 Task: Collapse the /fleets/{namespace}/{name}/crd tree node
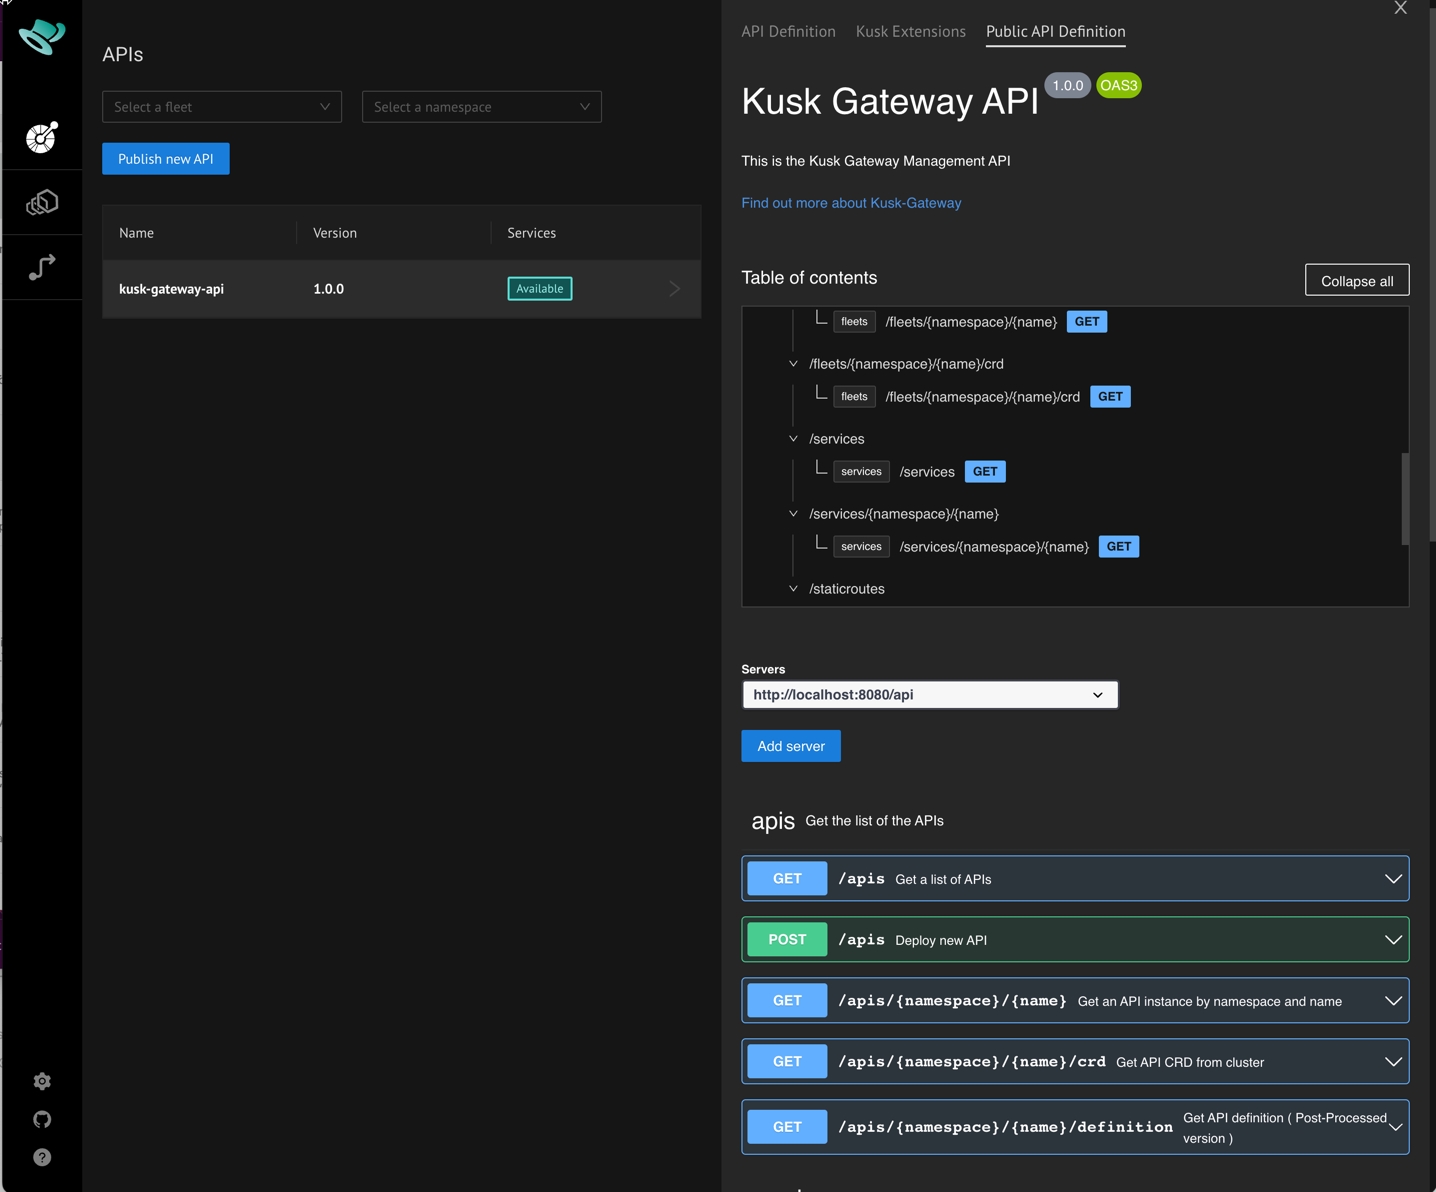click(793, 364)
